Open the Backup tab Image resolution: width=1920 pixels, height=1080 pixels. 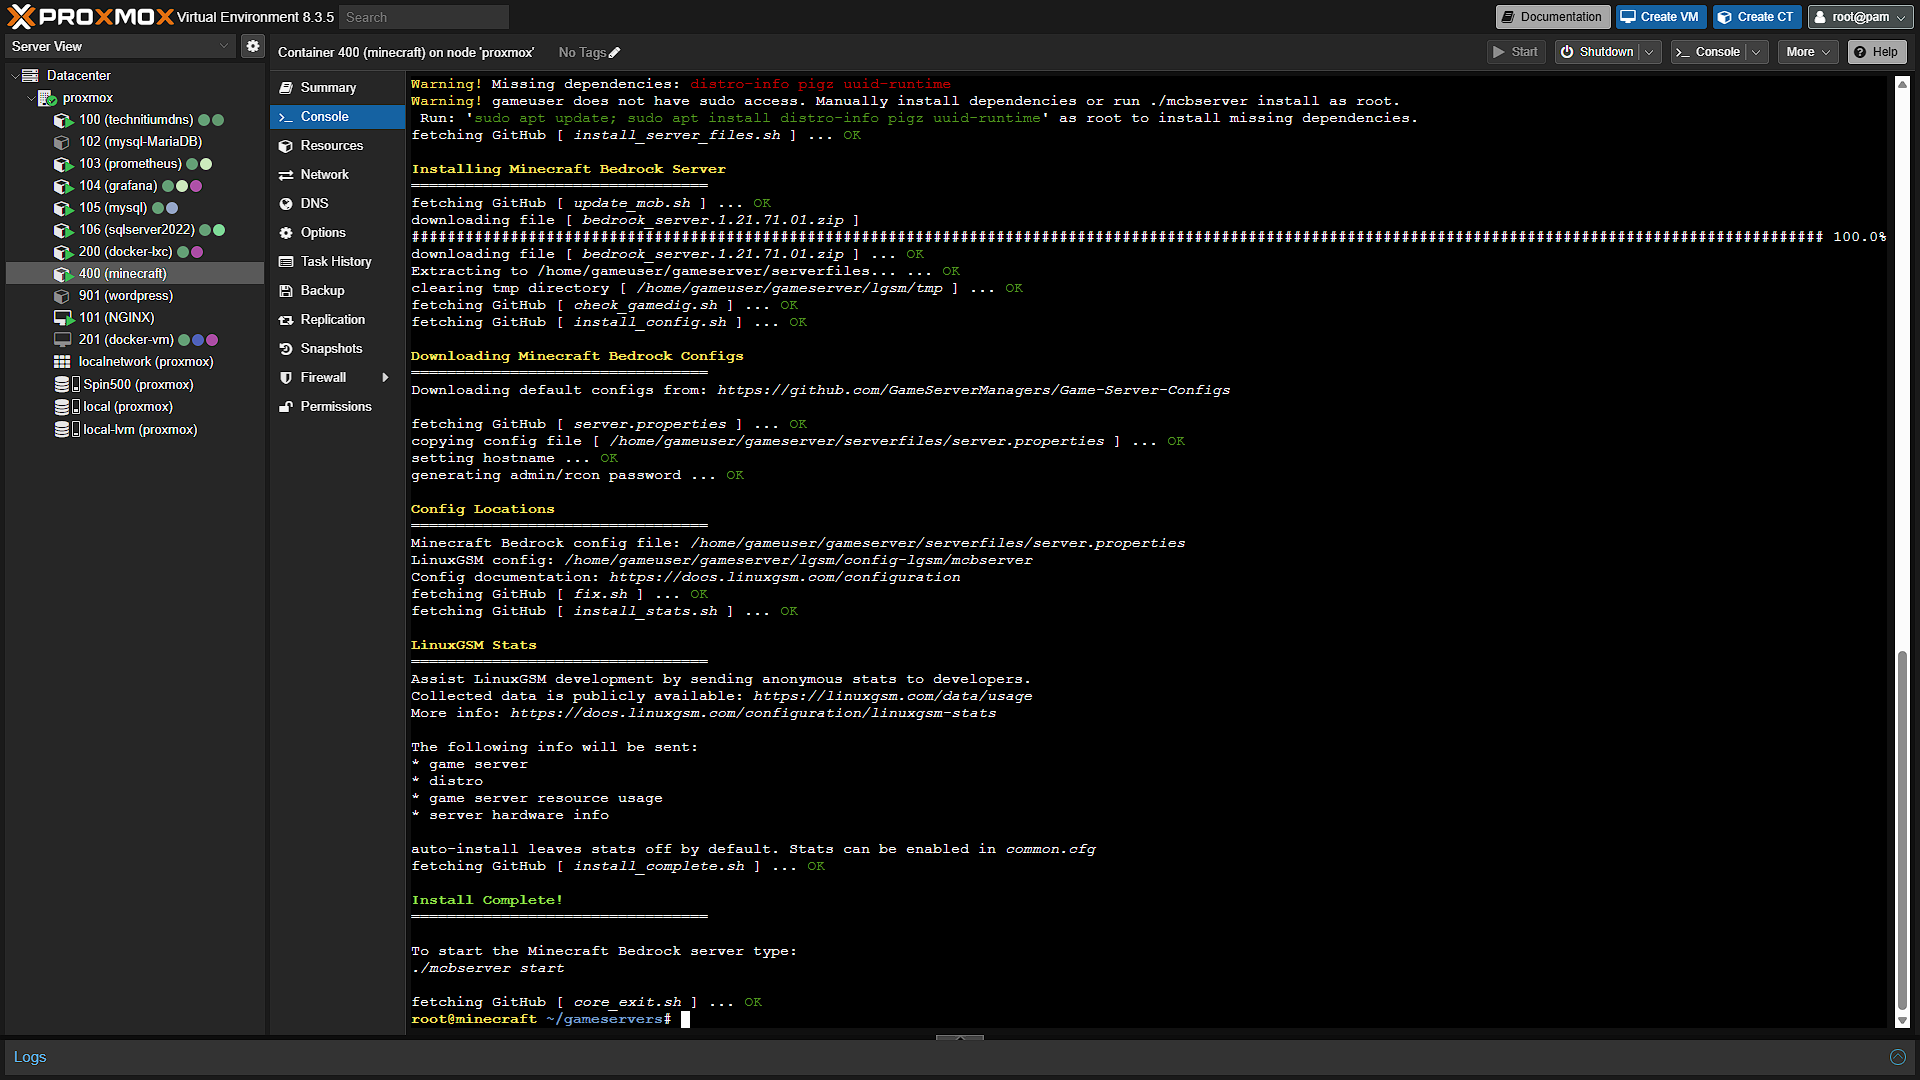[337, 291]
